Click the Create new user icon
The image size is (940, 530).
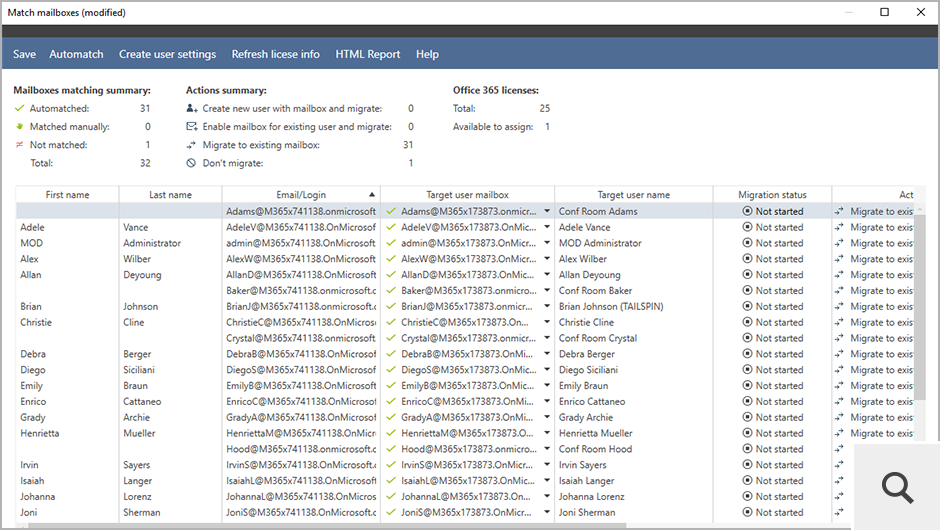tap(191, 109)
